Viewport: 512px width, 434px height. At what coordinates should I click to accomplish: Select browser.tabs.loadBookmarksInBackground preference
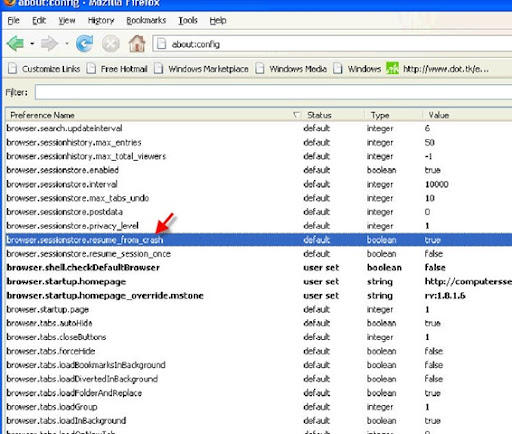pyautogui.click(x=259, y=365)
